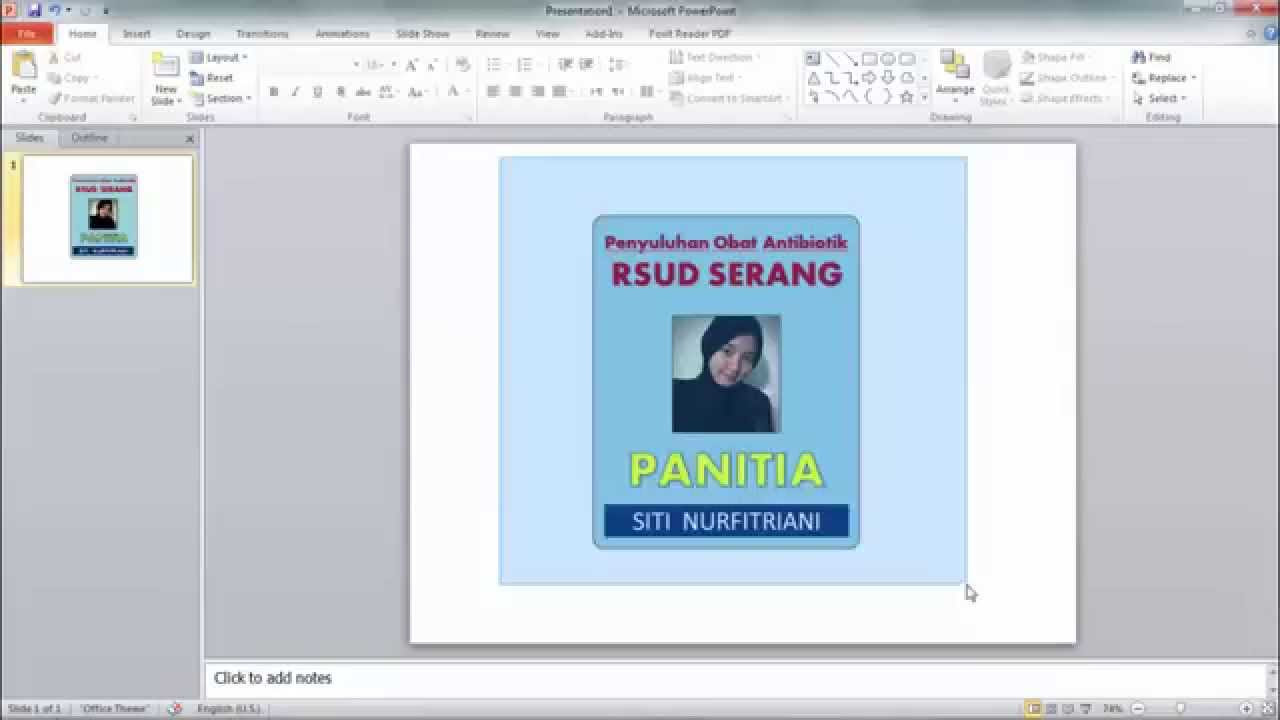Image resolution: width=1280 pixels, height=720 pixels.
Task: Select the Rectangle shape in the gallery
Action: point(869,59)
